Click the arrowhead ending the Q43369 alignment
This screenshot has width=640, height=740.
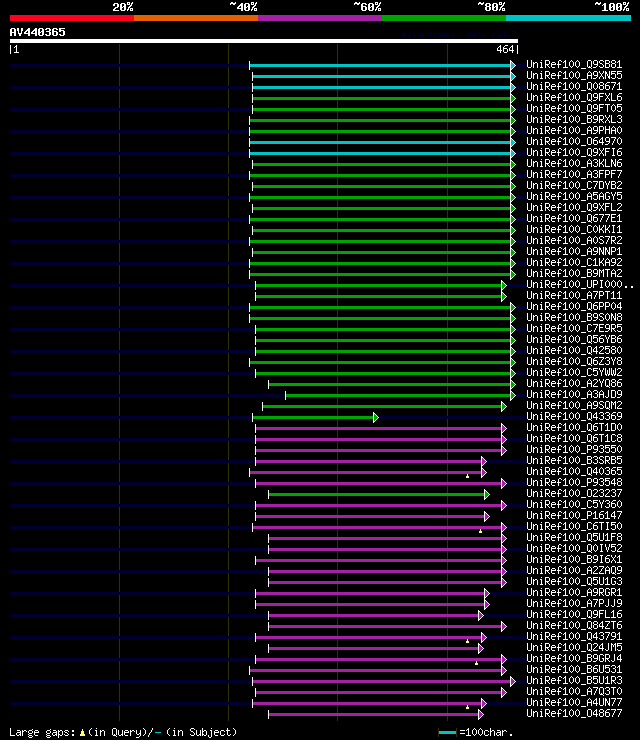[376, 418]
